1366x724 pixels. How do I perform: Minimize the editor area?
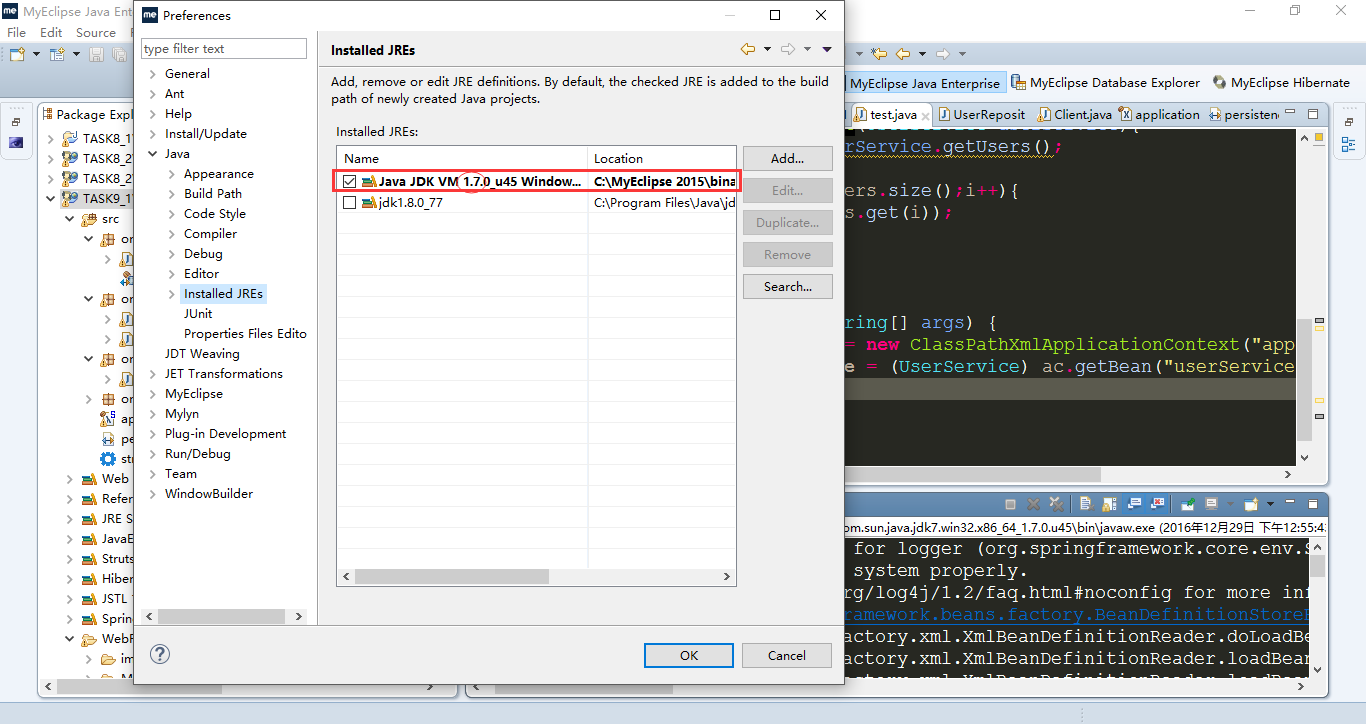click(1290, 113)
